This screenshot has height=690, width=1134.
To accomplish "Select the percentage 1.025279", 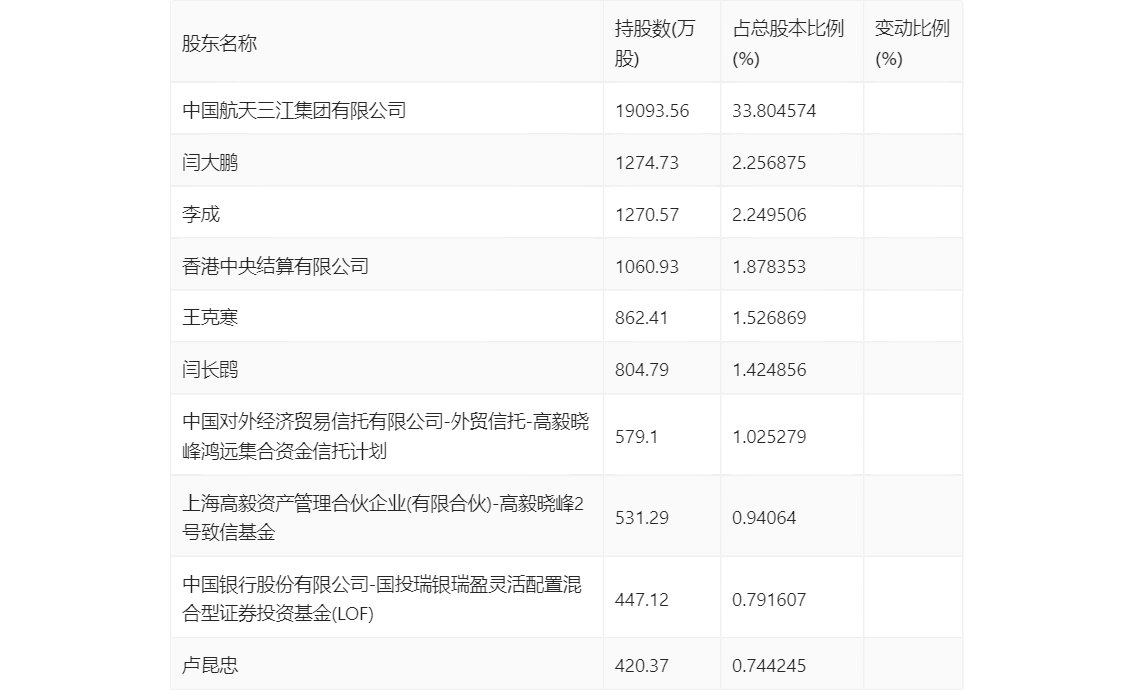I will (x=769, y=437).
